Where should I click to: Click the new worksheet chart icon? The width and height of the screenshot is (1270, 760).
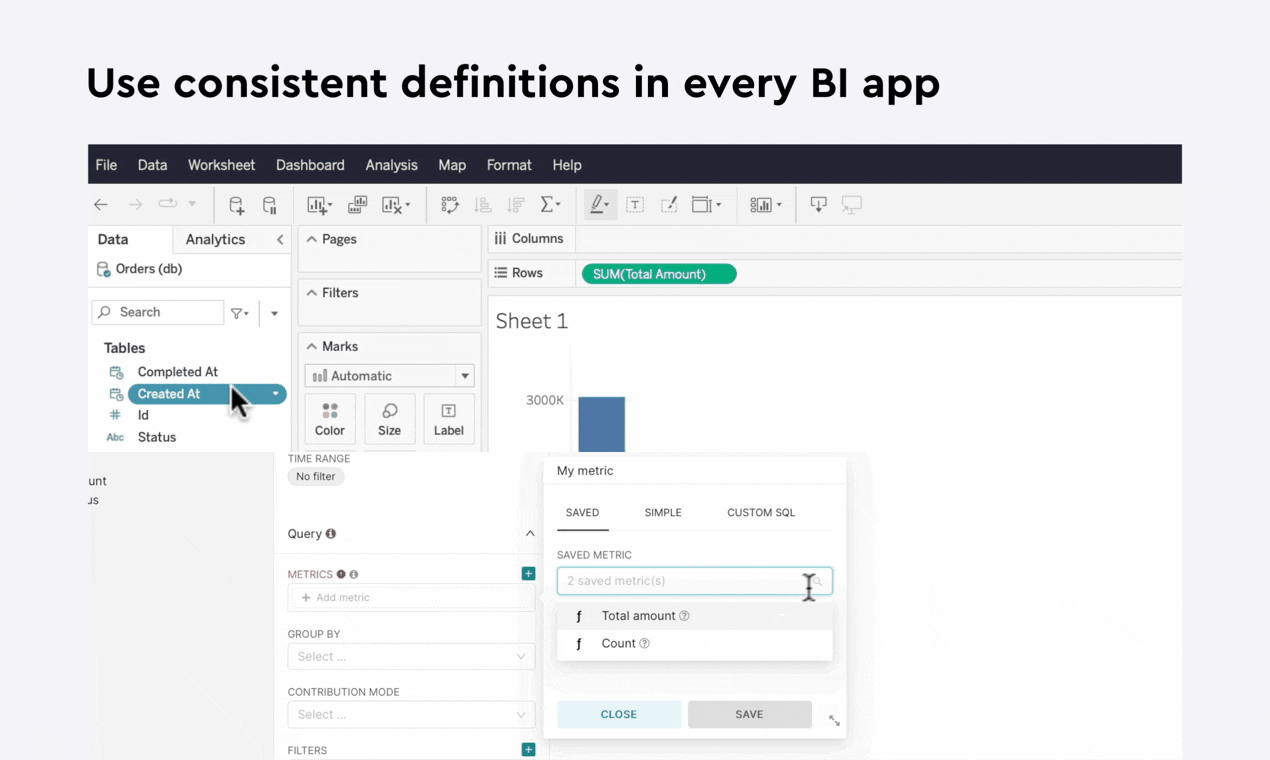pos(319,205)
